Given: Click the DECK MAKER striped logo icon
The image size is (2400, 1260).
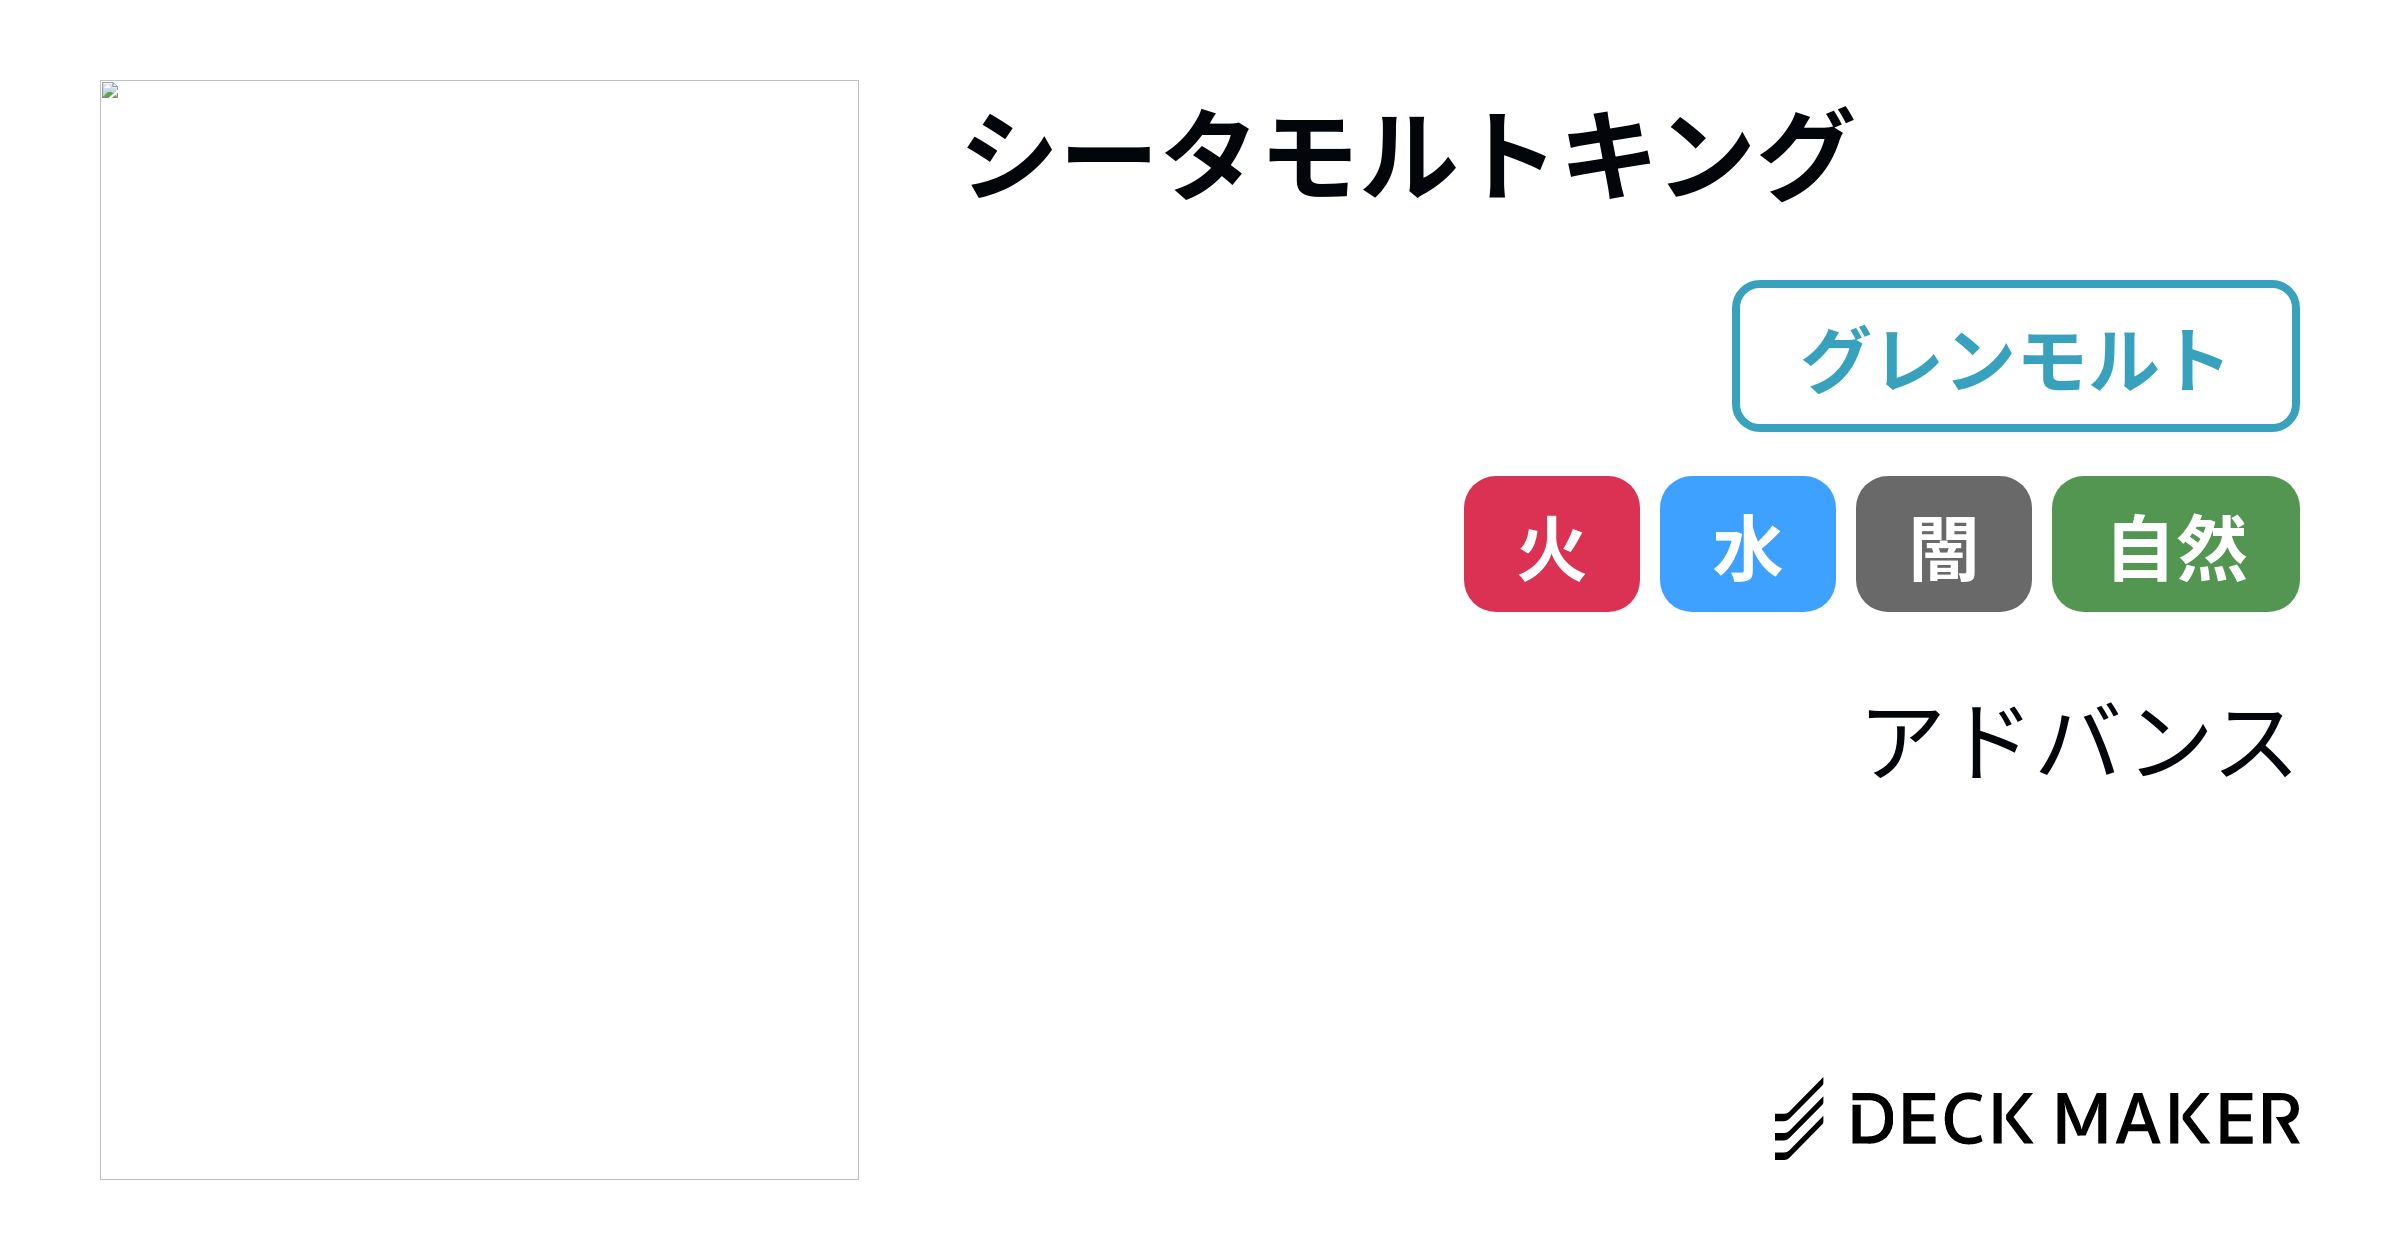Looking at the screenshot, I should (x=1799, y=1119).
